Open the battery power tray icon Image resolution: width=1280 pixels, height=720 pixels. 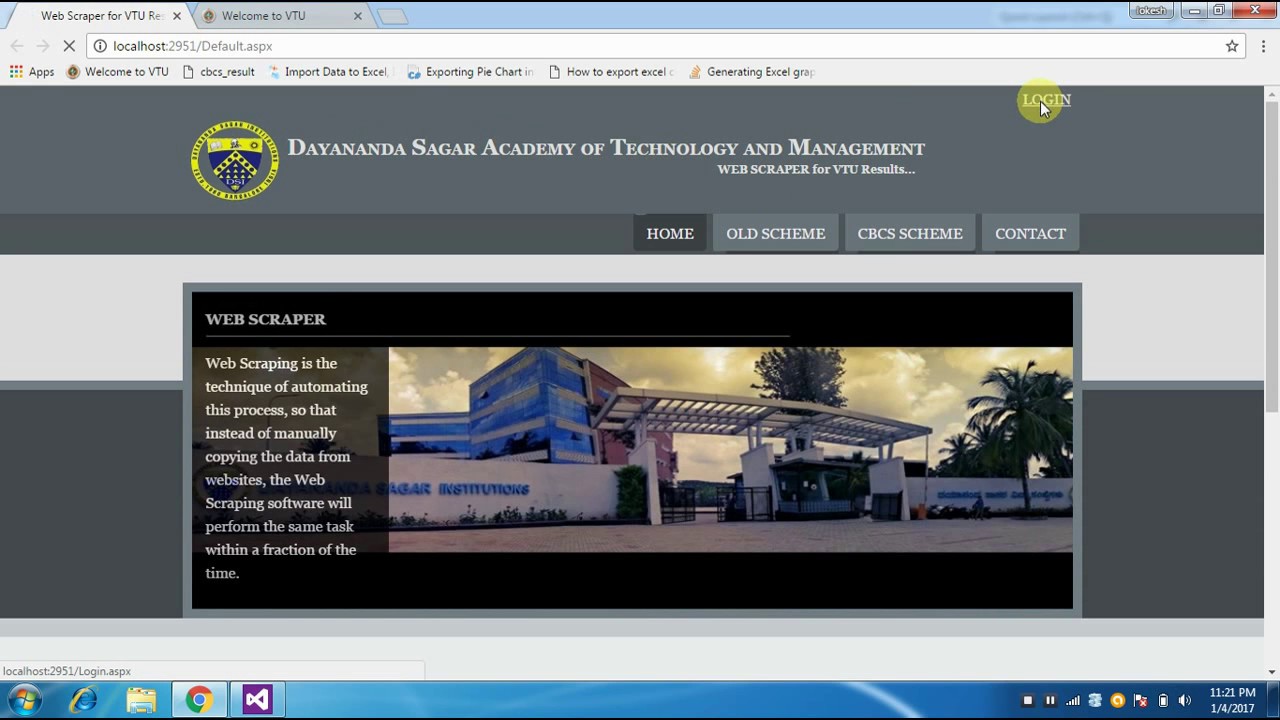click(1163, 701)
